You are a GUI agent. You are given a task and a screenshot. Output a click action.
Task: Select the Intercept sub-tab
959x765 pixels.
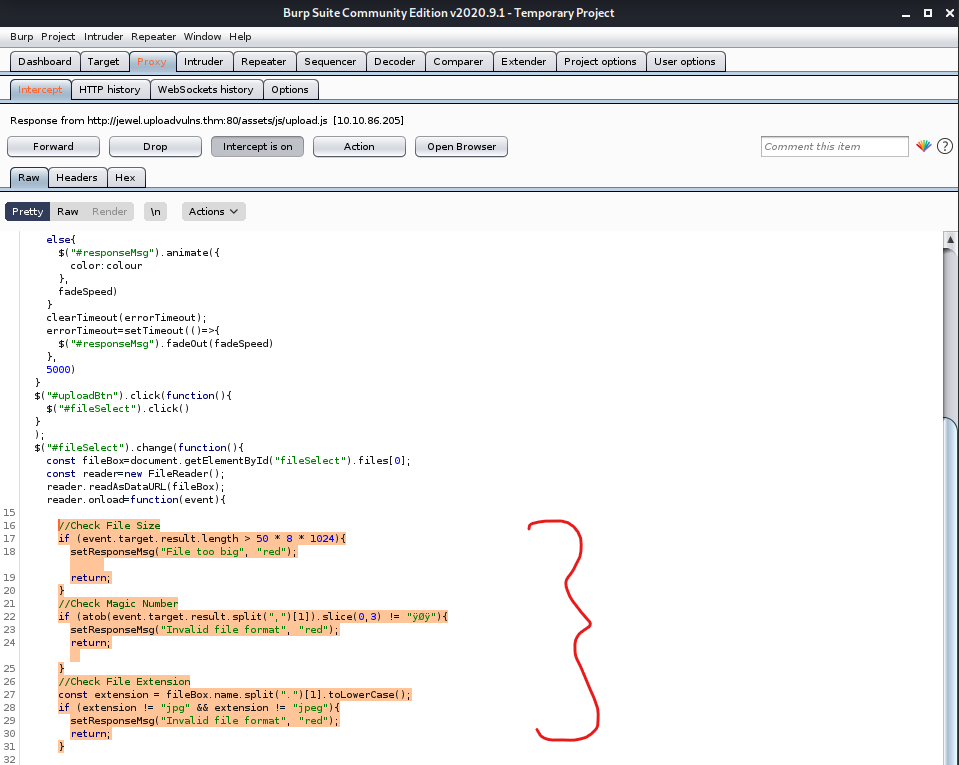(40, 90)
